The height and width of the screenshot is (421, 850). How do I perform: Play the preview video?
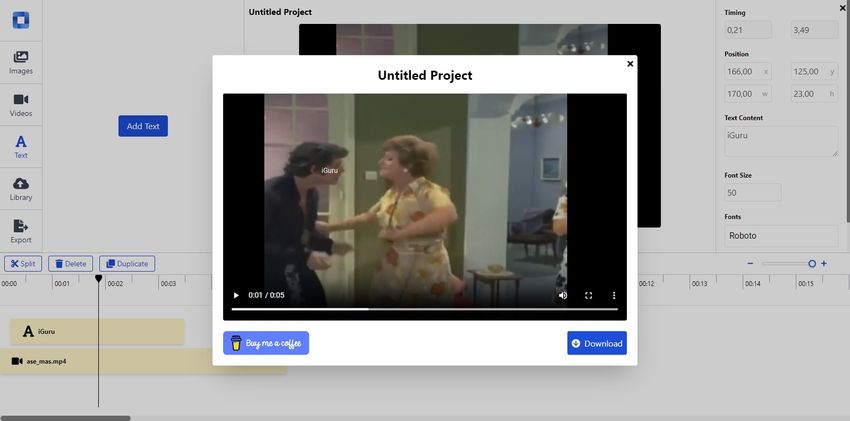point(236,295)
